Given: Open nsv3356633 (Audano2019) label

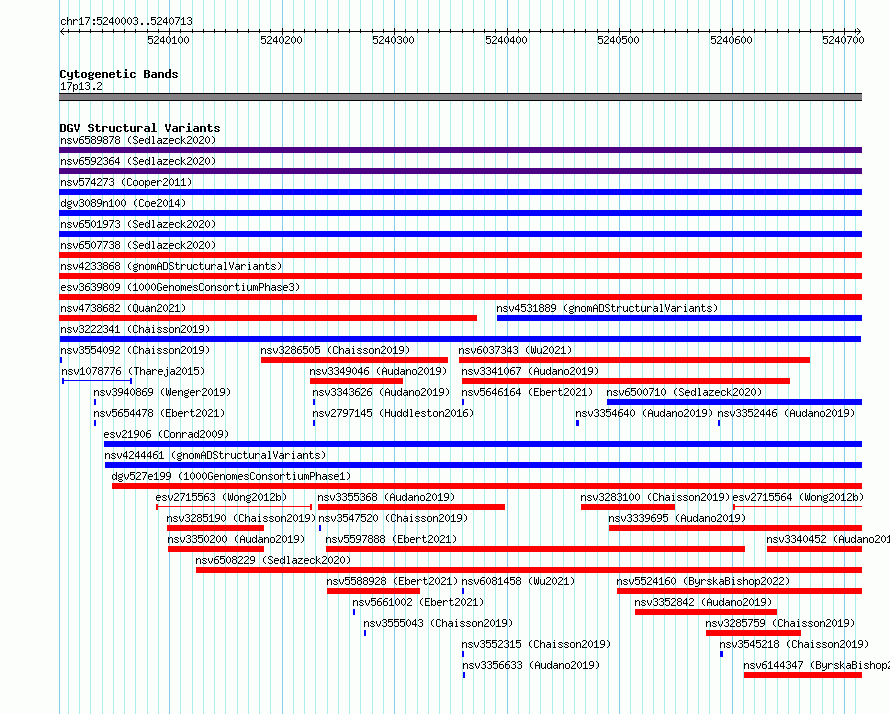Looking at the screenshot, I should [531, 665].
